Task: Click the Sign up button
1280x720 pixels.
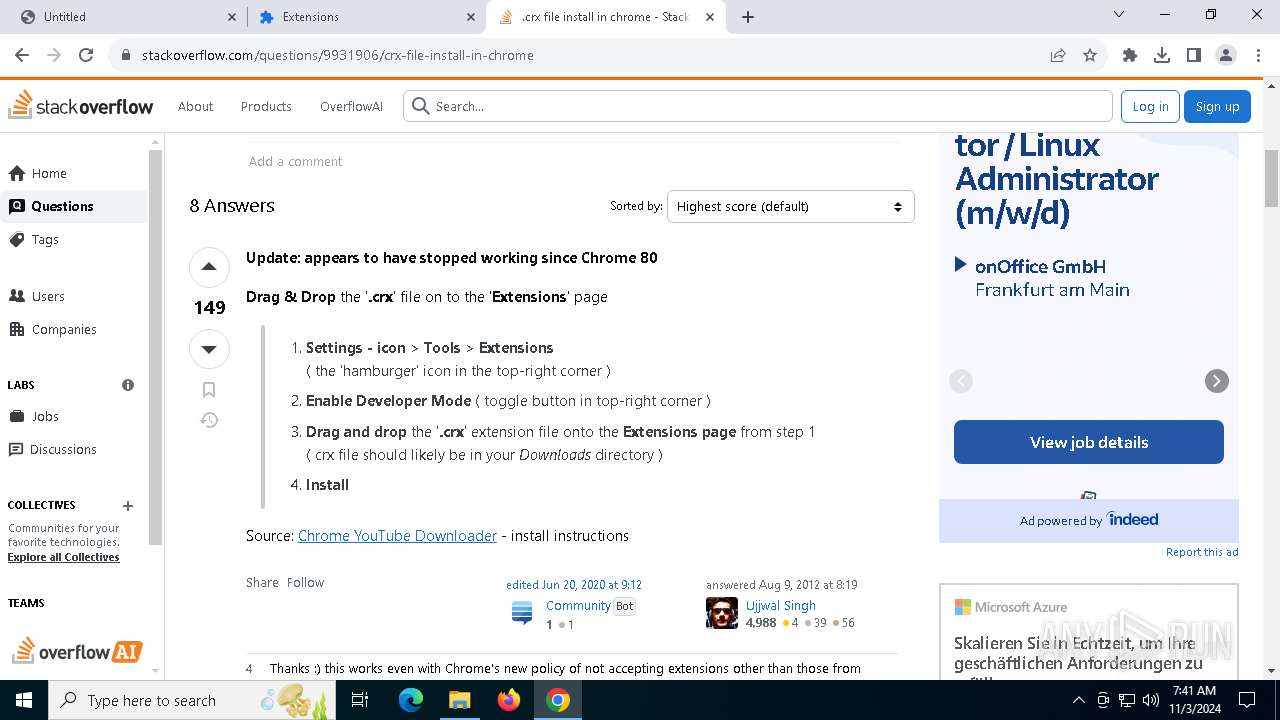Action: [1217, 106]
